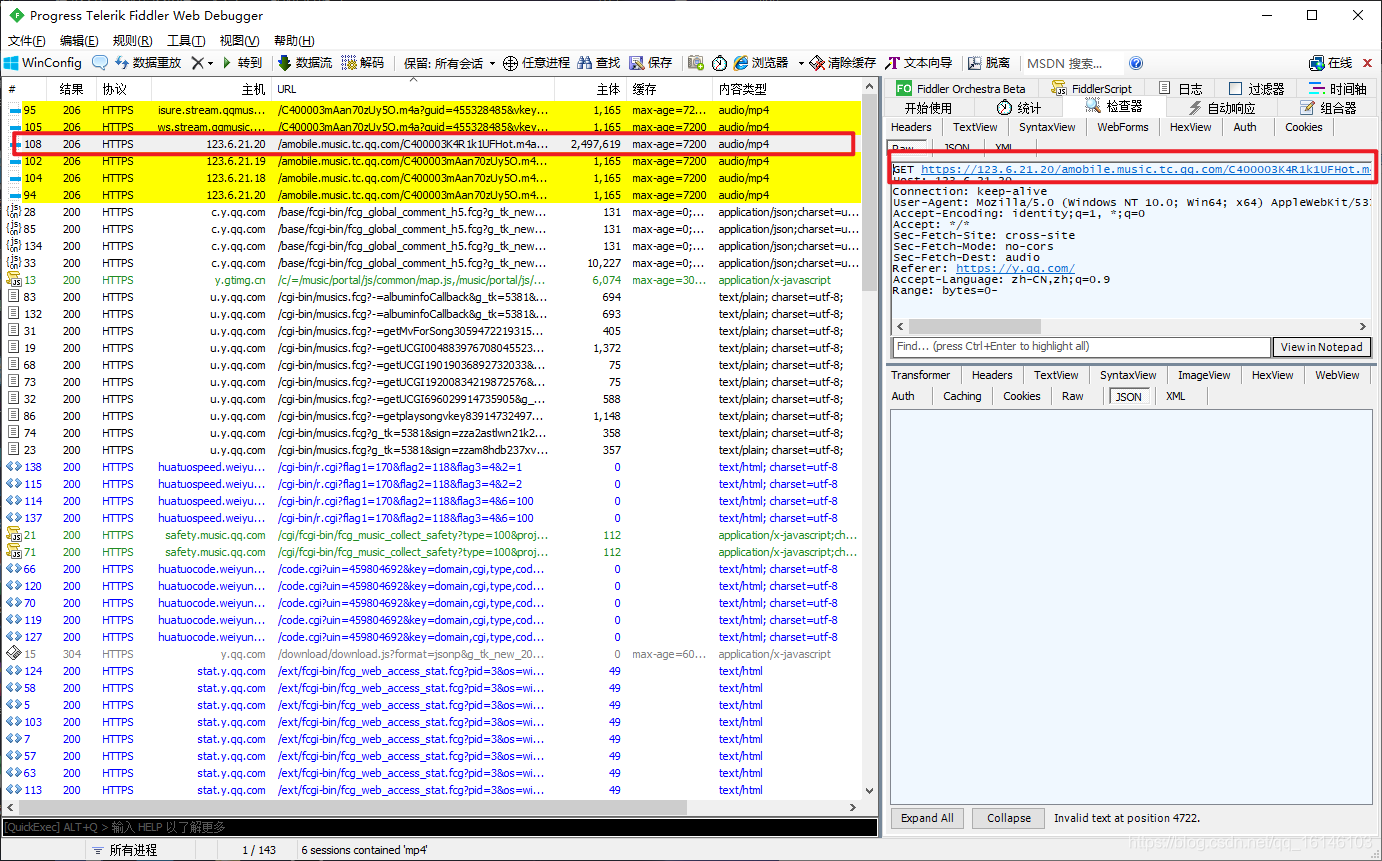Click the QuickExec command box
Viewport: 1382px width, 861px height.
click(440, 827)
